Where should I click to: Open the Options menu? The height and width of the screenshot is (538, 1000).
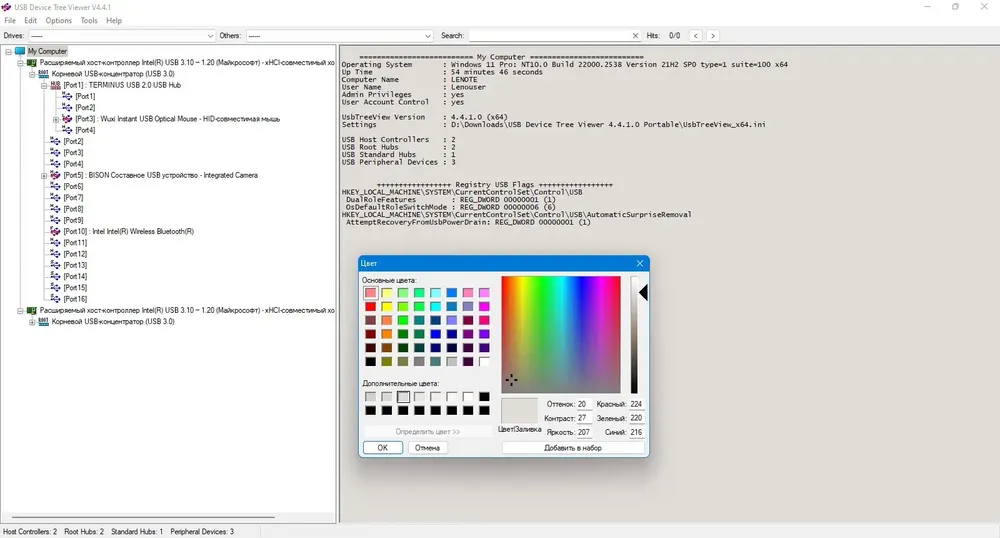pos(59,20)
